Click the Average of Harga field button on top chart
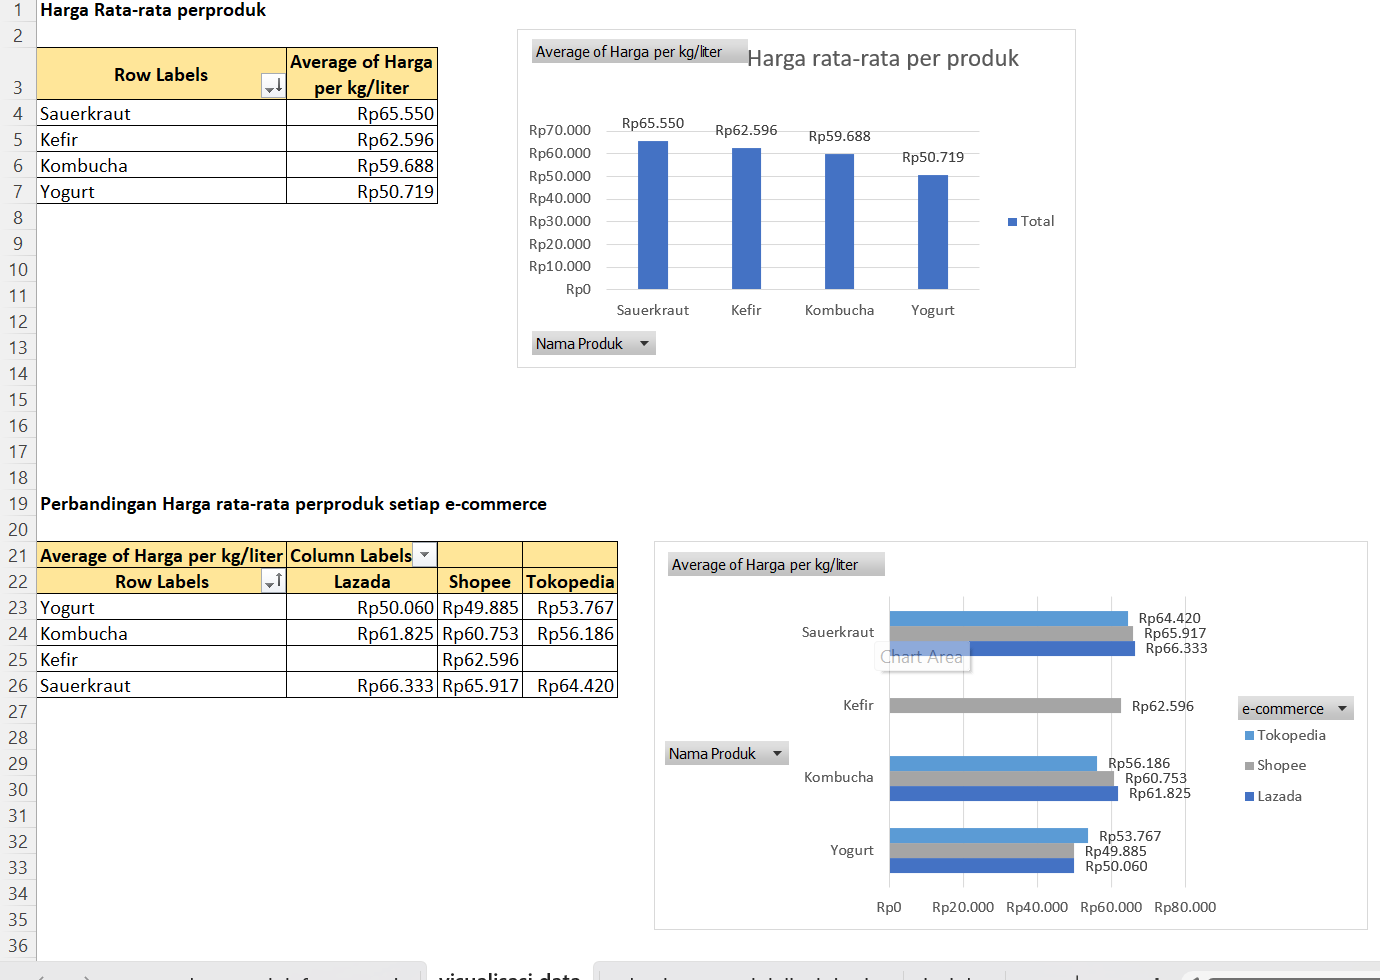 639,51
